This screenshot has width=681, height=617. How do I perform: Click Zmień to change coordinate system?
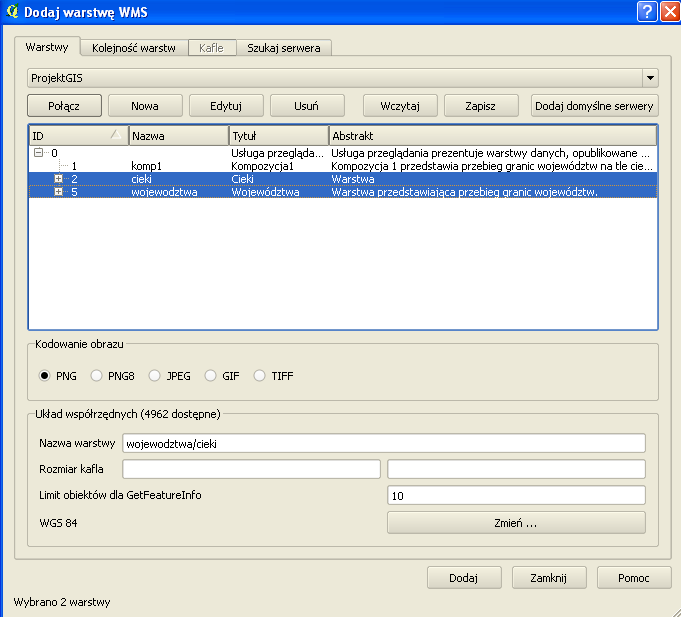[516, 523]
